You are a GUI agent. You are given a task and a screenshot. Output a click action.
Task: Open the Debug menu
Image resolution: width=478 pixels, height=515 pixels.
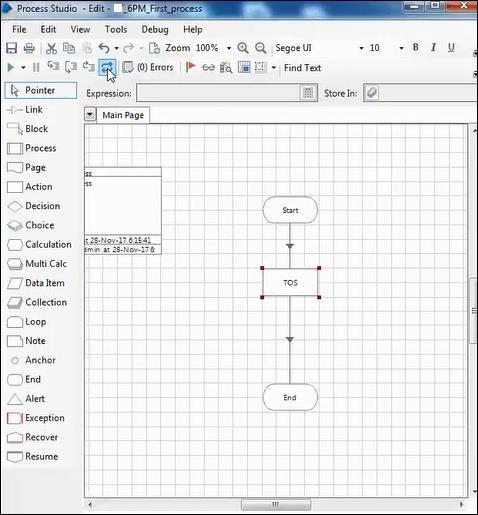pos(155,30)
